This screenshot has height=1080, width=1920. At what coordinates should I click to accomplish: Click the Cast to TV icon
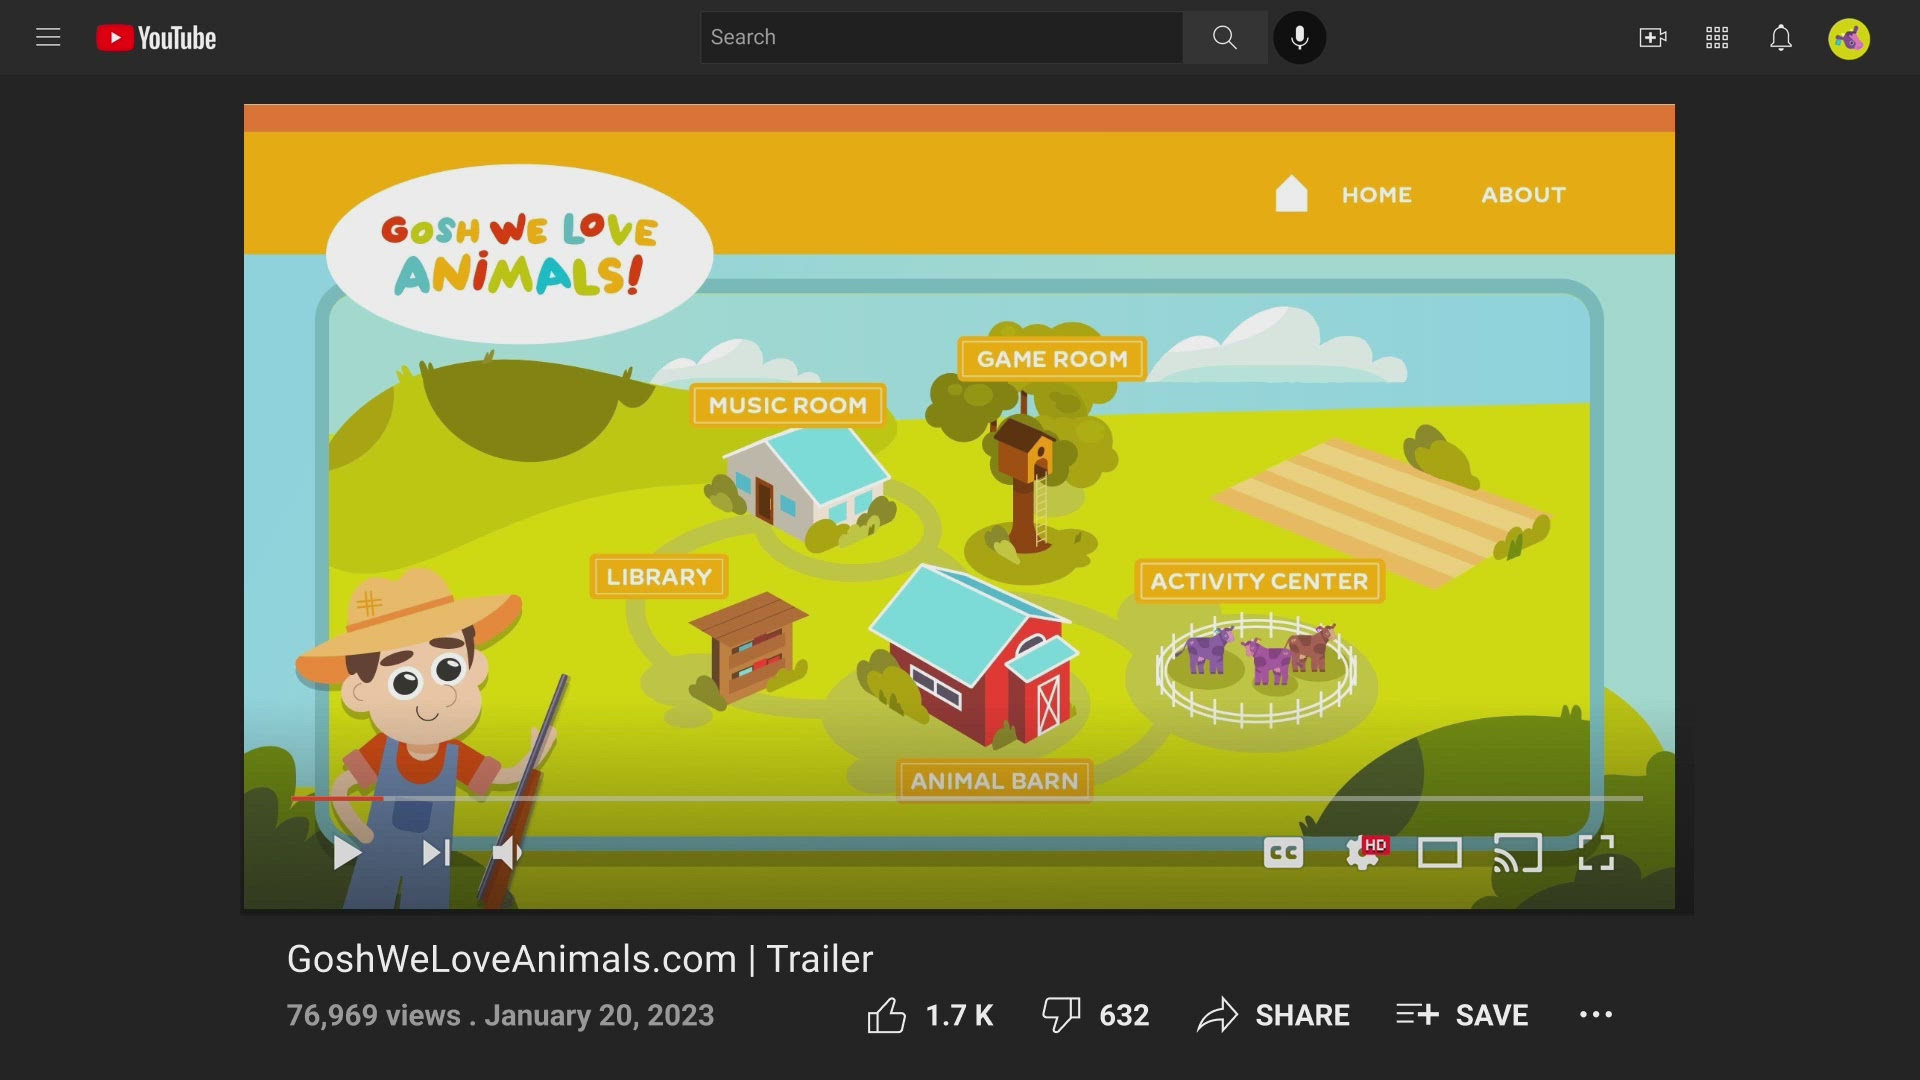[1517, 853]
